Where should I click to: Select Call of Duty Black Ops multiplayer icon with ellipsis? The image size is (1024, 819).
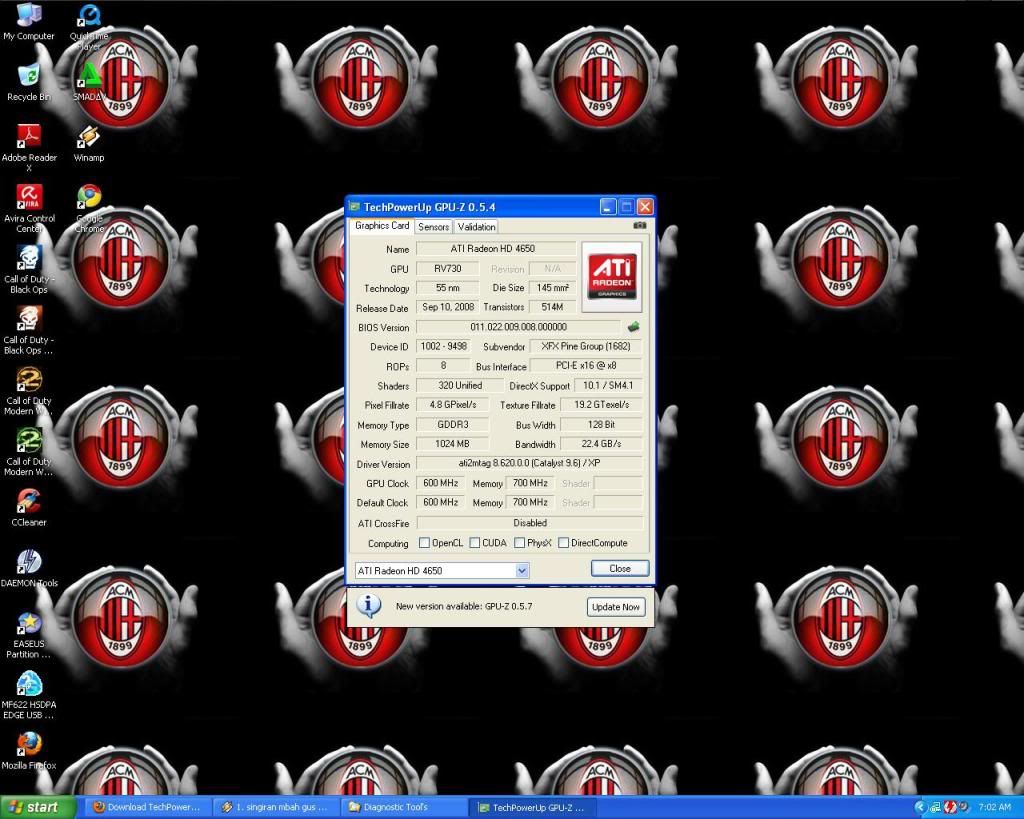[29, 330]
